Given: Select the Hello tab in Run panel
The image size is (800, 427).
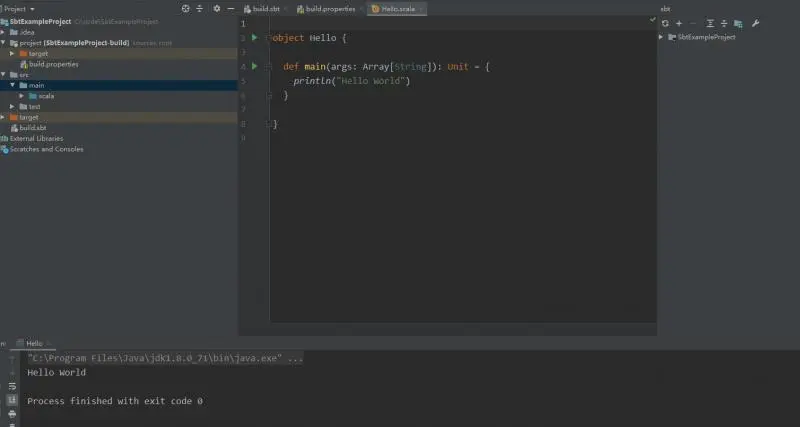Looking at the screenshot, I should coord(34,343).
